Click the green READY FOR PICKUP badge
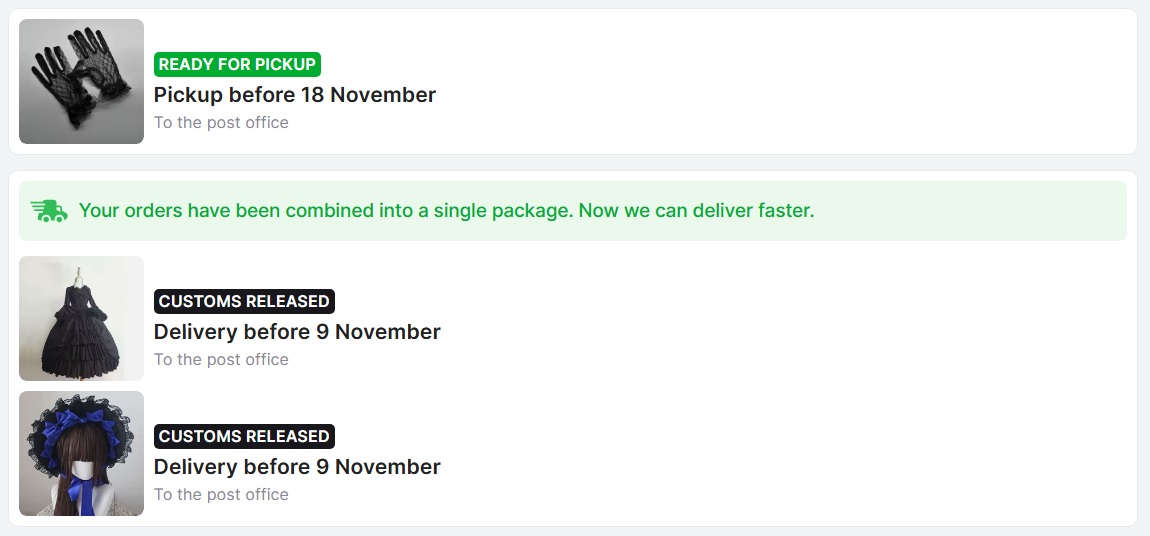The width and height of the screenshot is (1150, 536). pyautogui.click(x=237, y=64)
